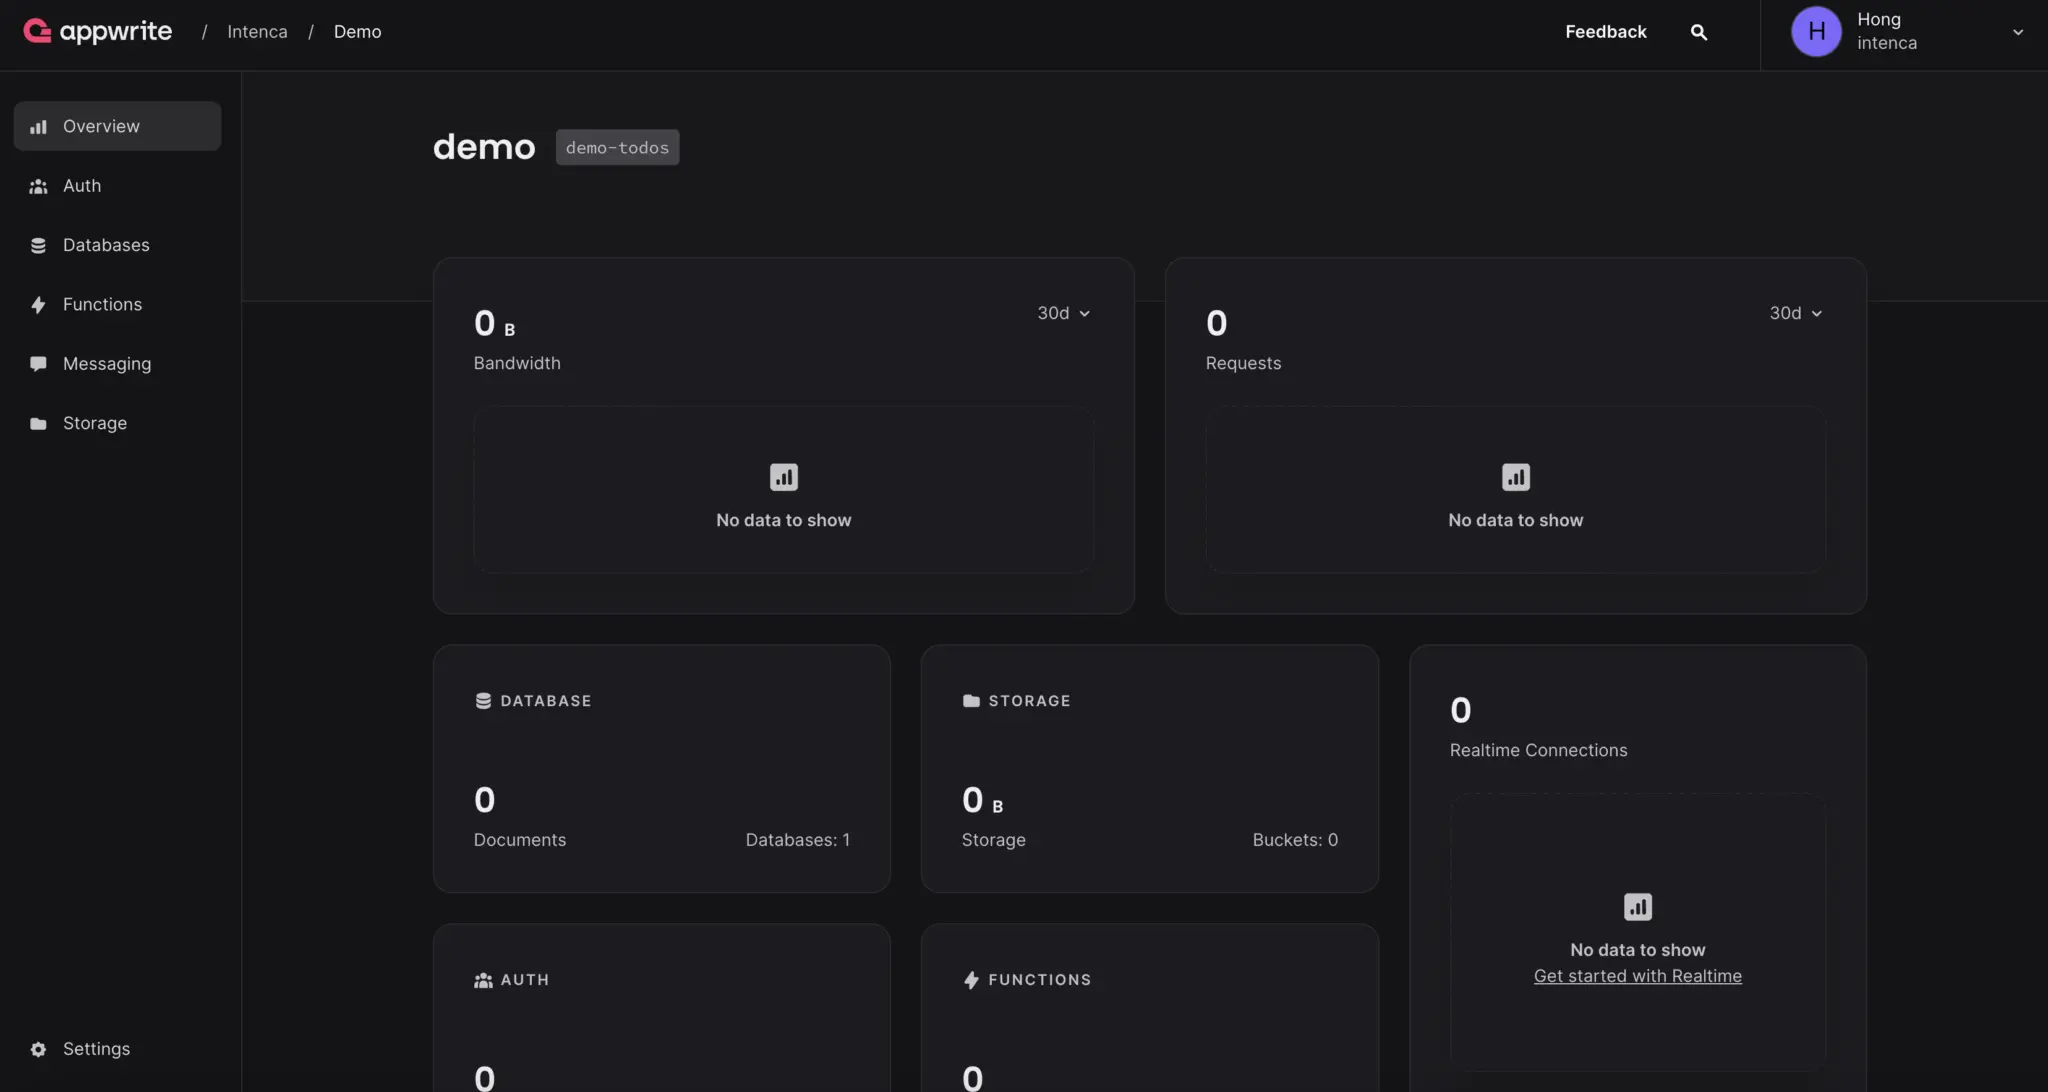Click the Storage folder icon in sidebar
This screenshot has height=1092, width=2048.
pyautogui.click(x=38, y=423)
